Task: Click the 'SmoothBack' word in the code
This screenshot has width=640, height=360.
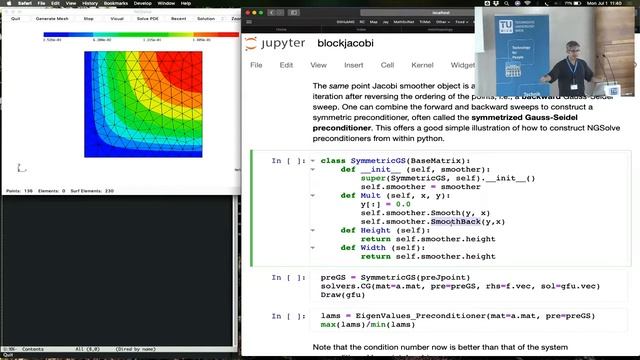Action: point(456,222)
